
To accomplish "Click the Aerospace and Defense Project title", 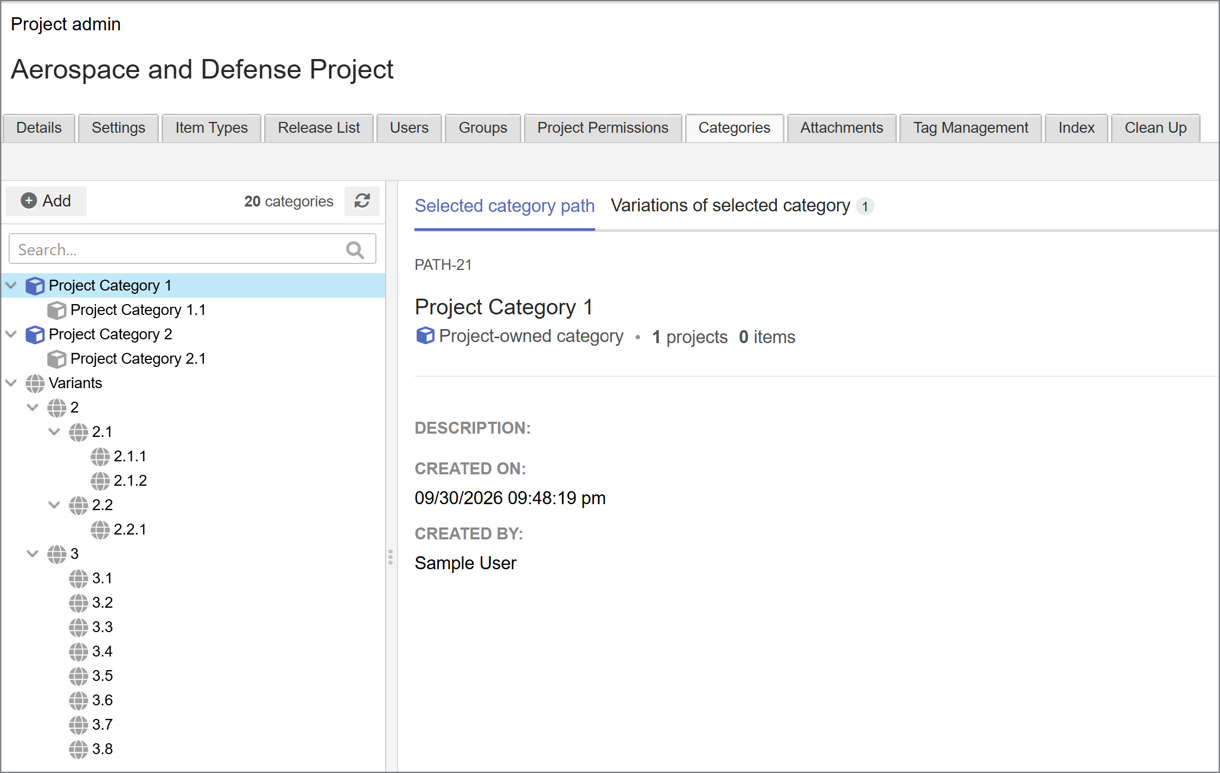I will coord(202,69).
